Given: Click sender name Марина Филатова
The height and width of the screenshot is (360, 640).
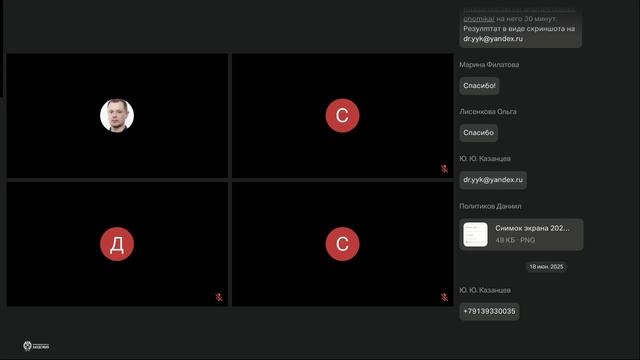Looking at the screenshot, I should click(489, 64).
